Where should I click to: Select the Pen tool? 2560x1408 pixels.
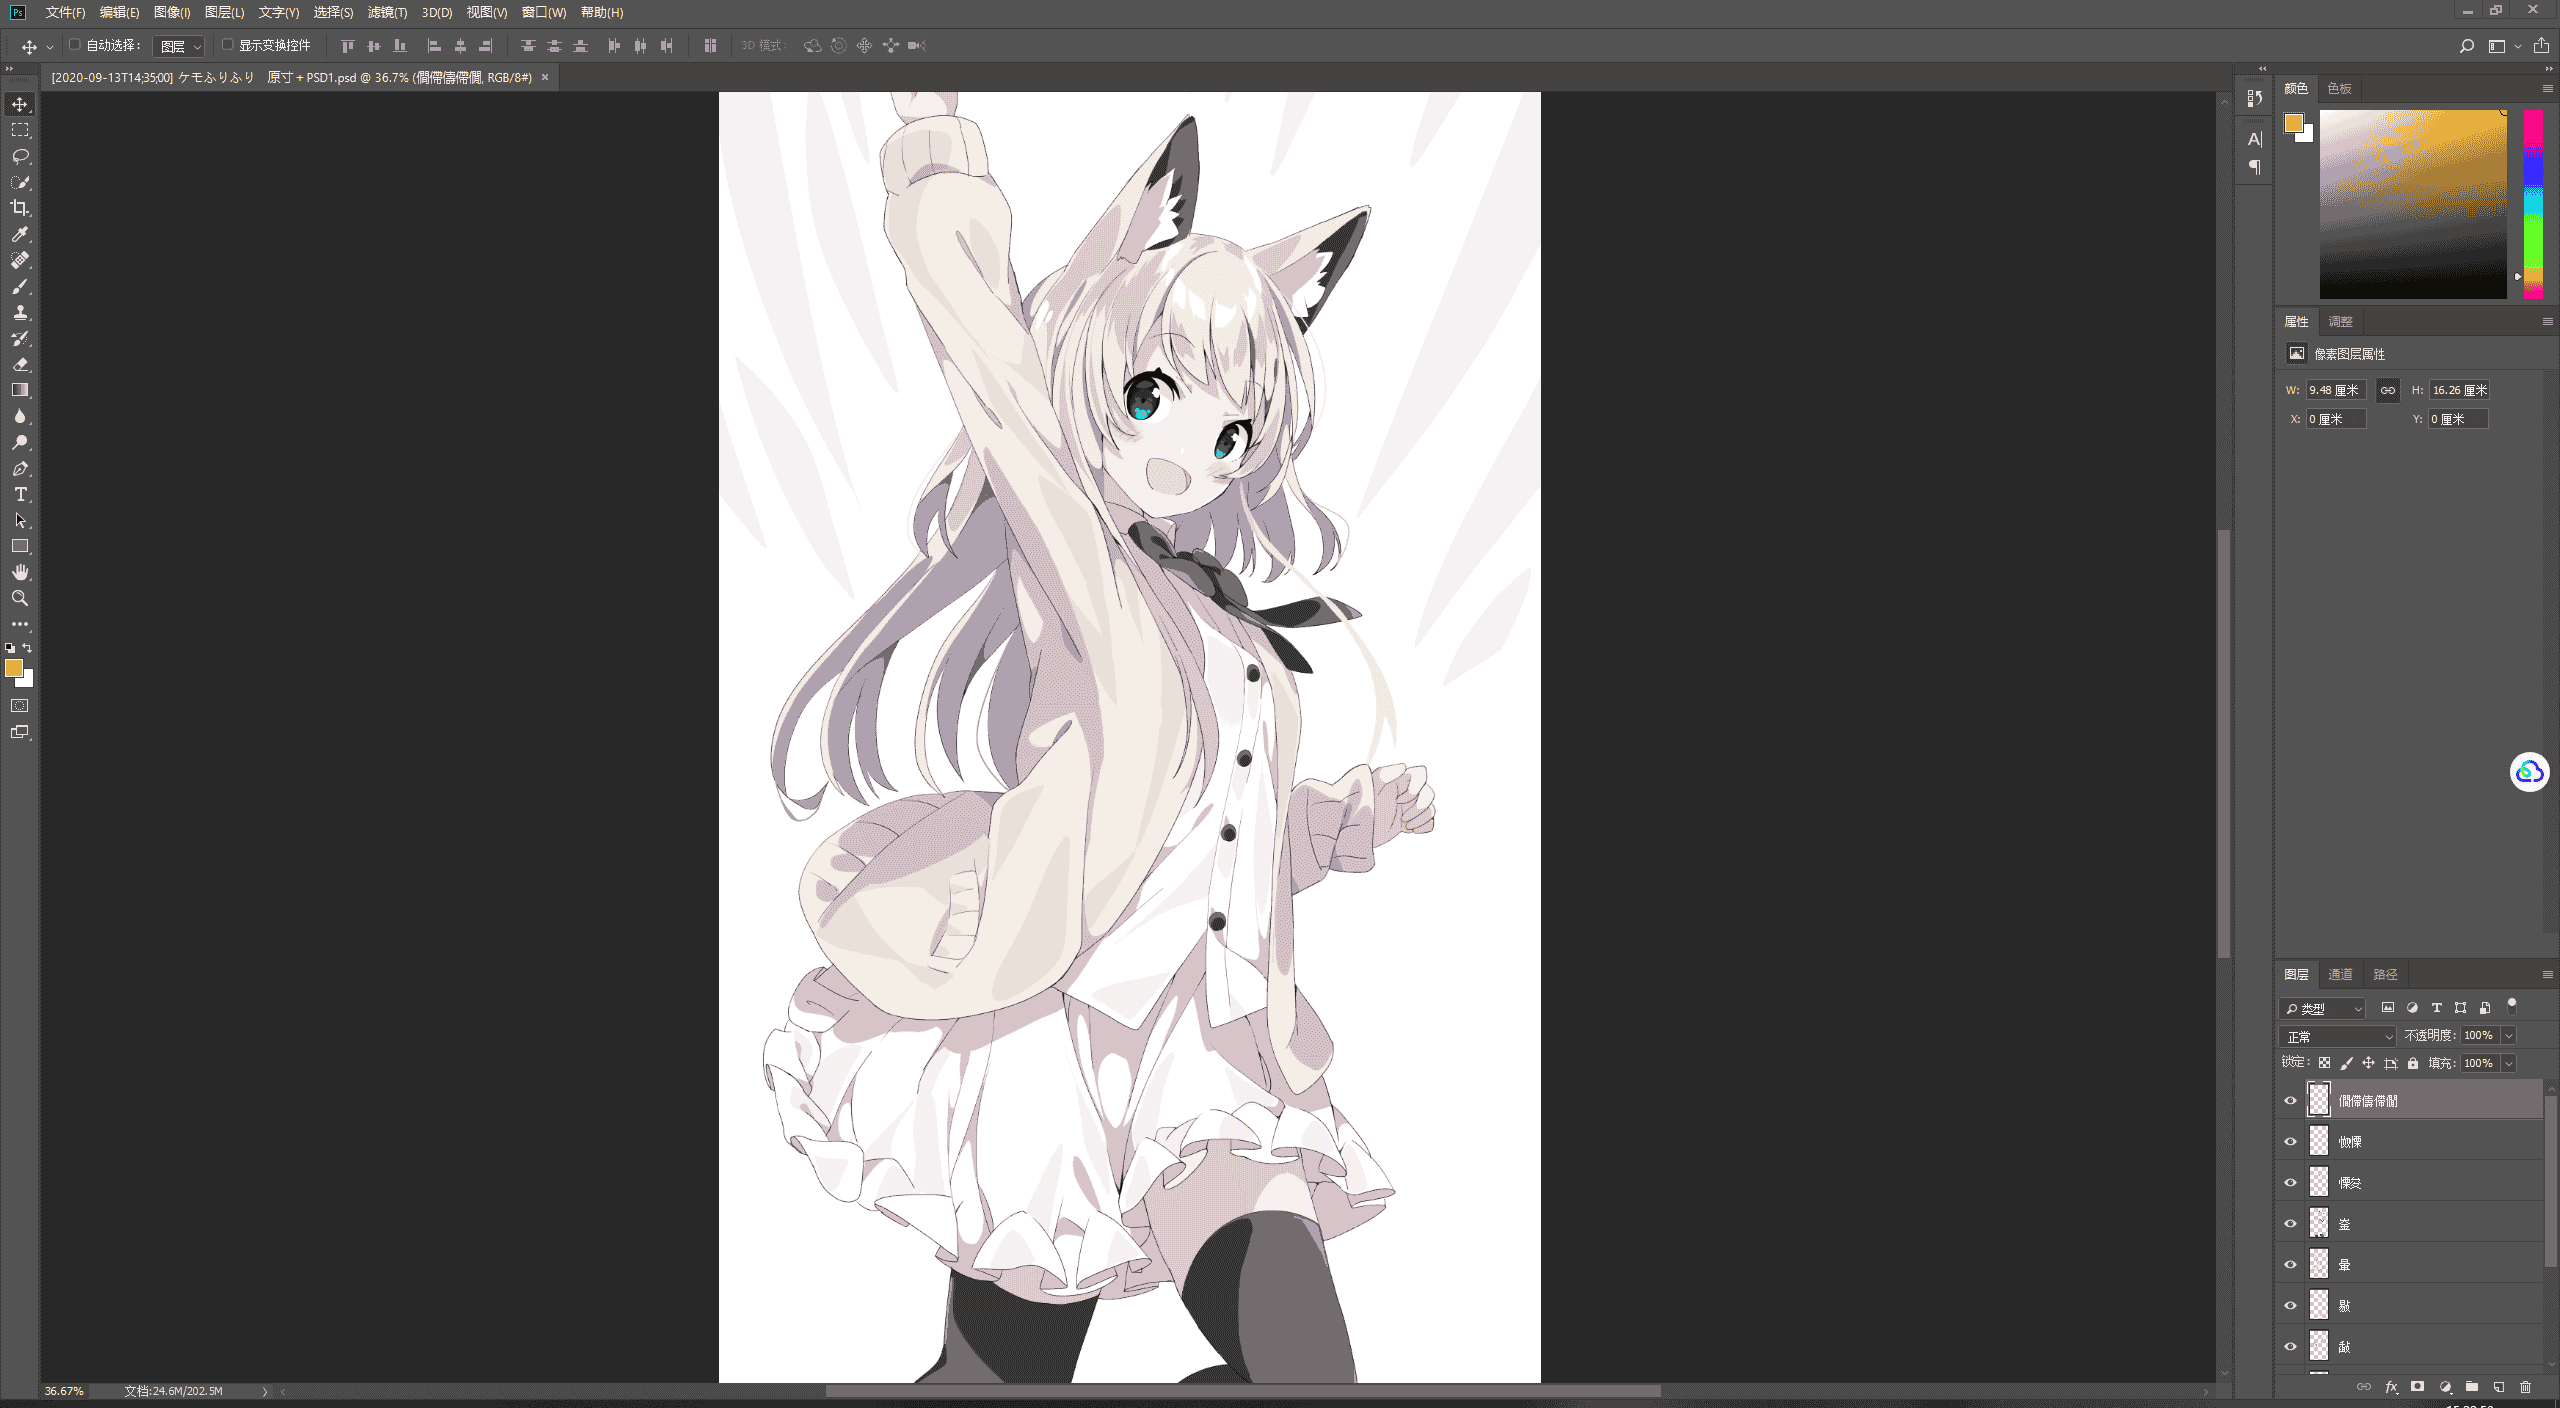tap(20, 468)
